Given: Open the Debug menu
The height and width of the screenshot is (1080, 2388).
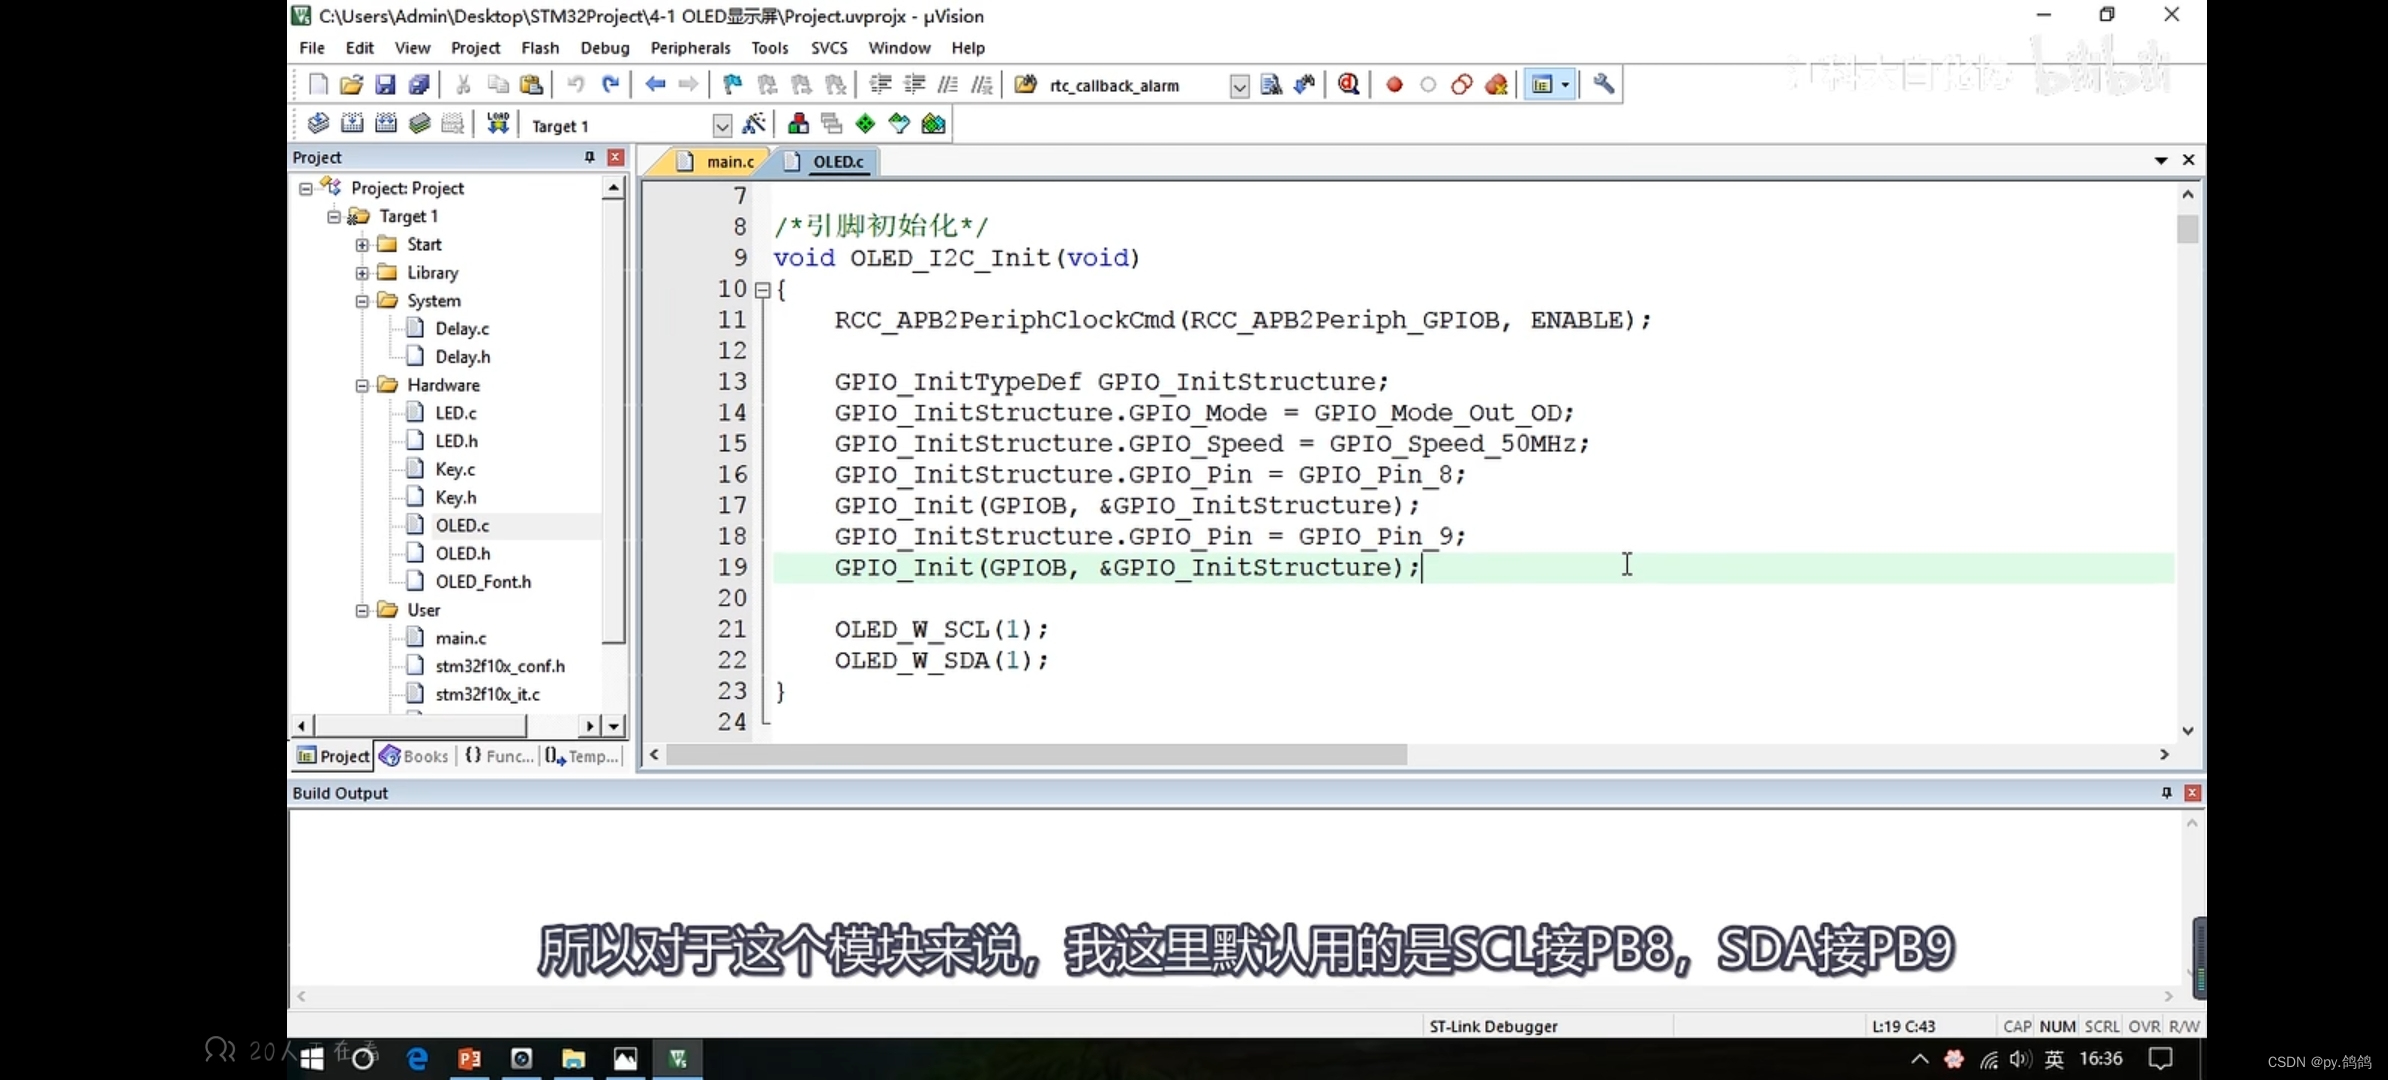Looking at the screenshot, I should 605,48.
